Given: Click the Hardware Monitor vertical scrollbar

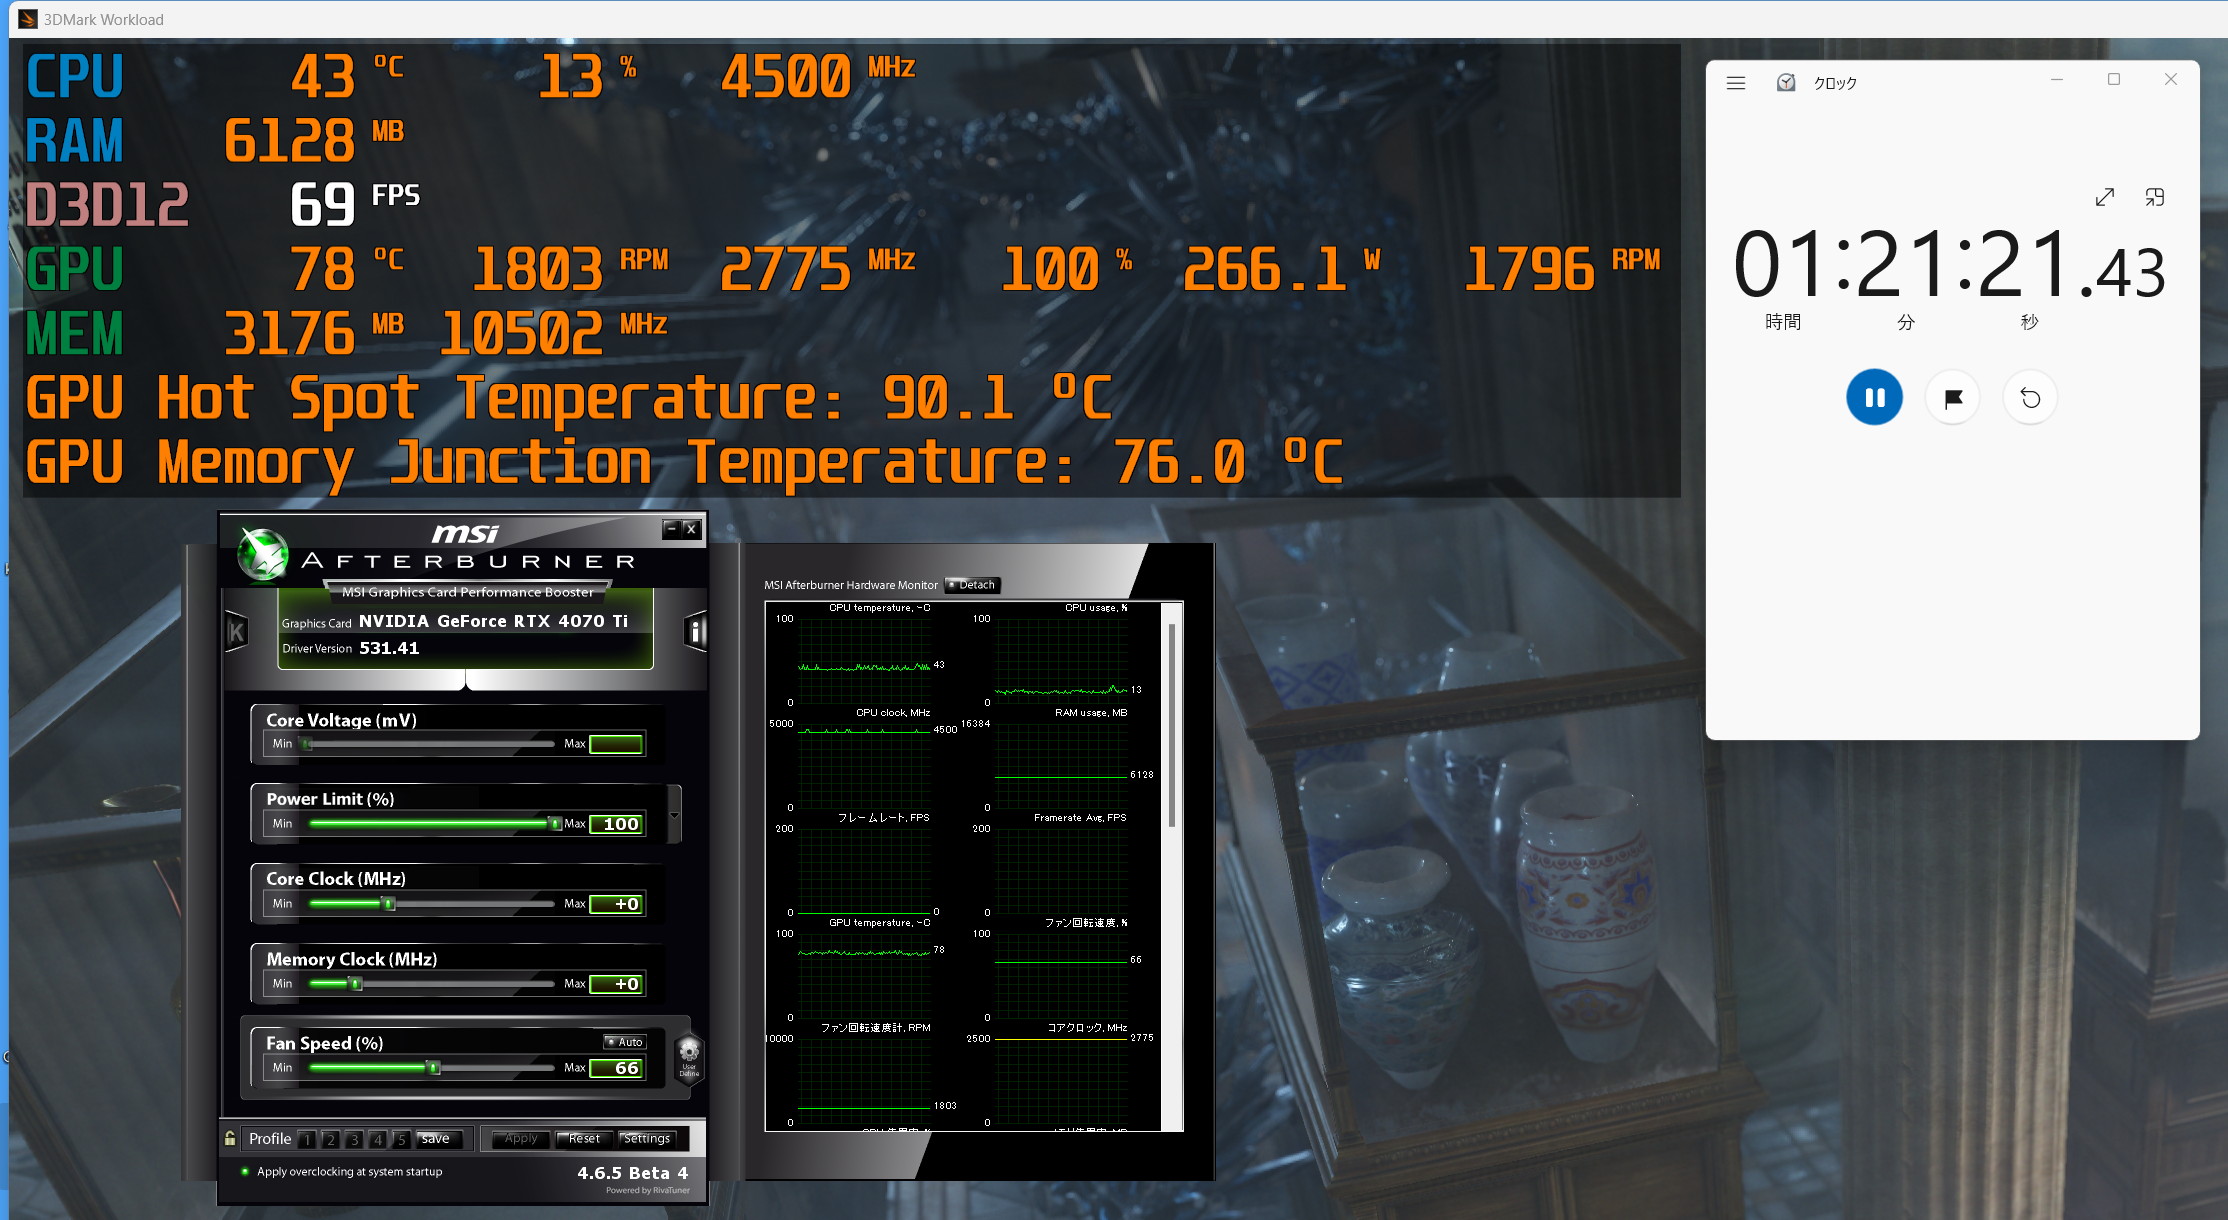Looking at the screenshot, I should click(x=1171, y=726).
